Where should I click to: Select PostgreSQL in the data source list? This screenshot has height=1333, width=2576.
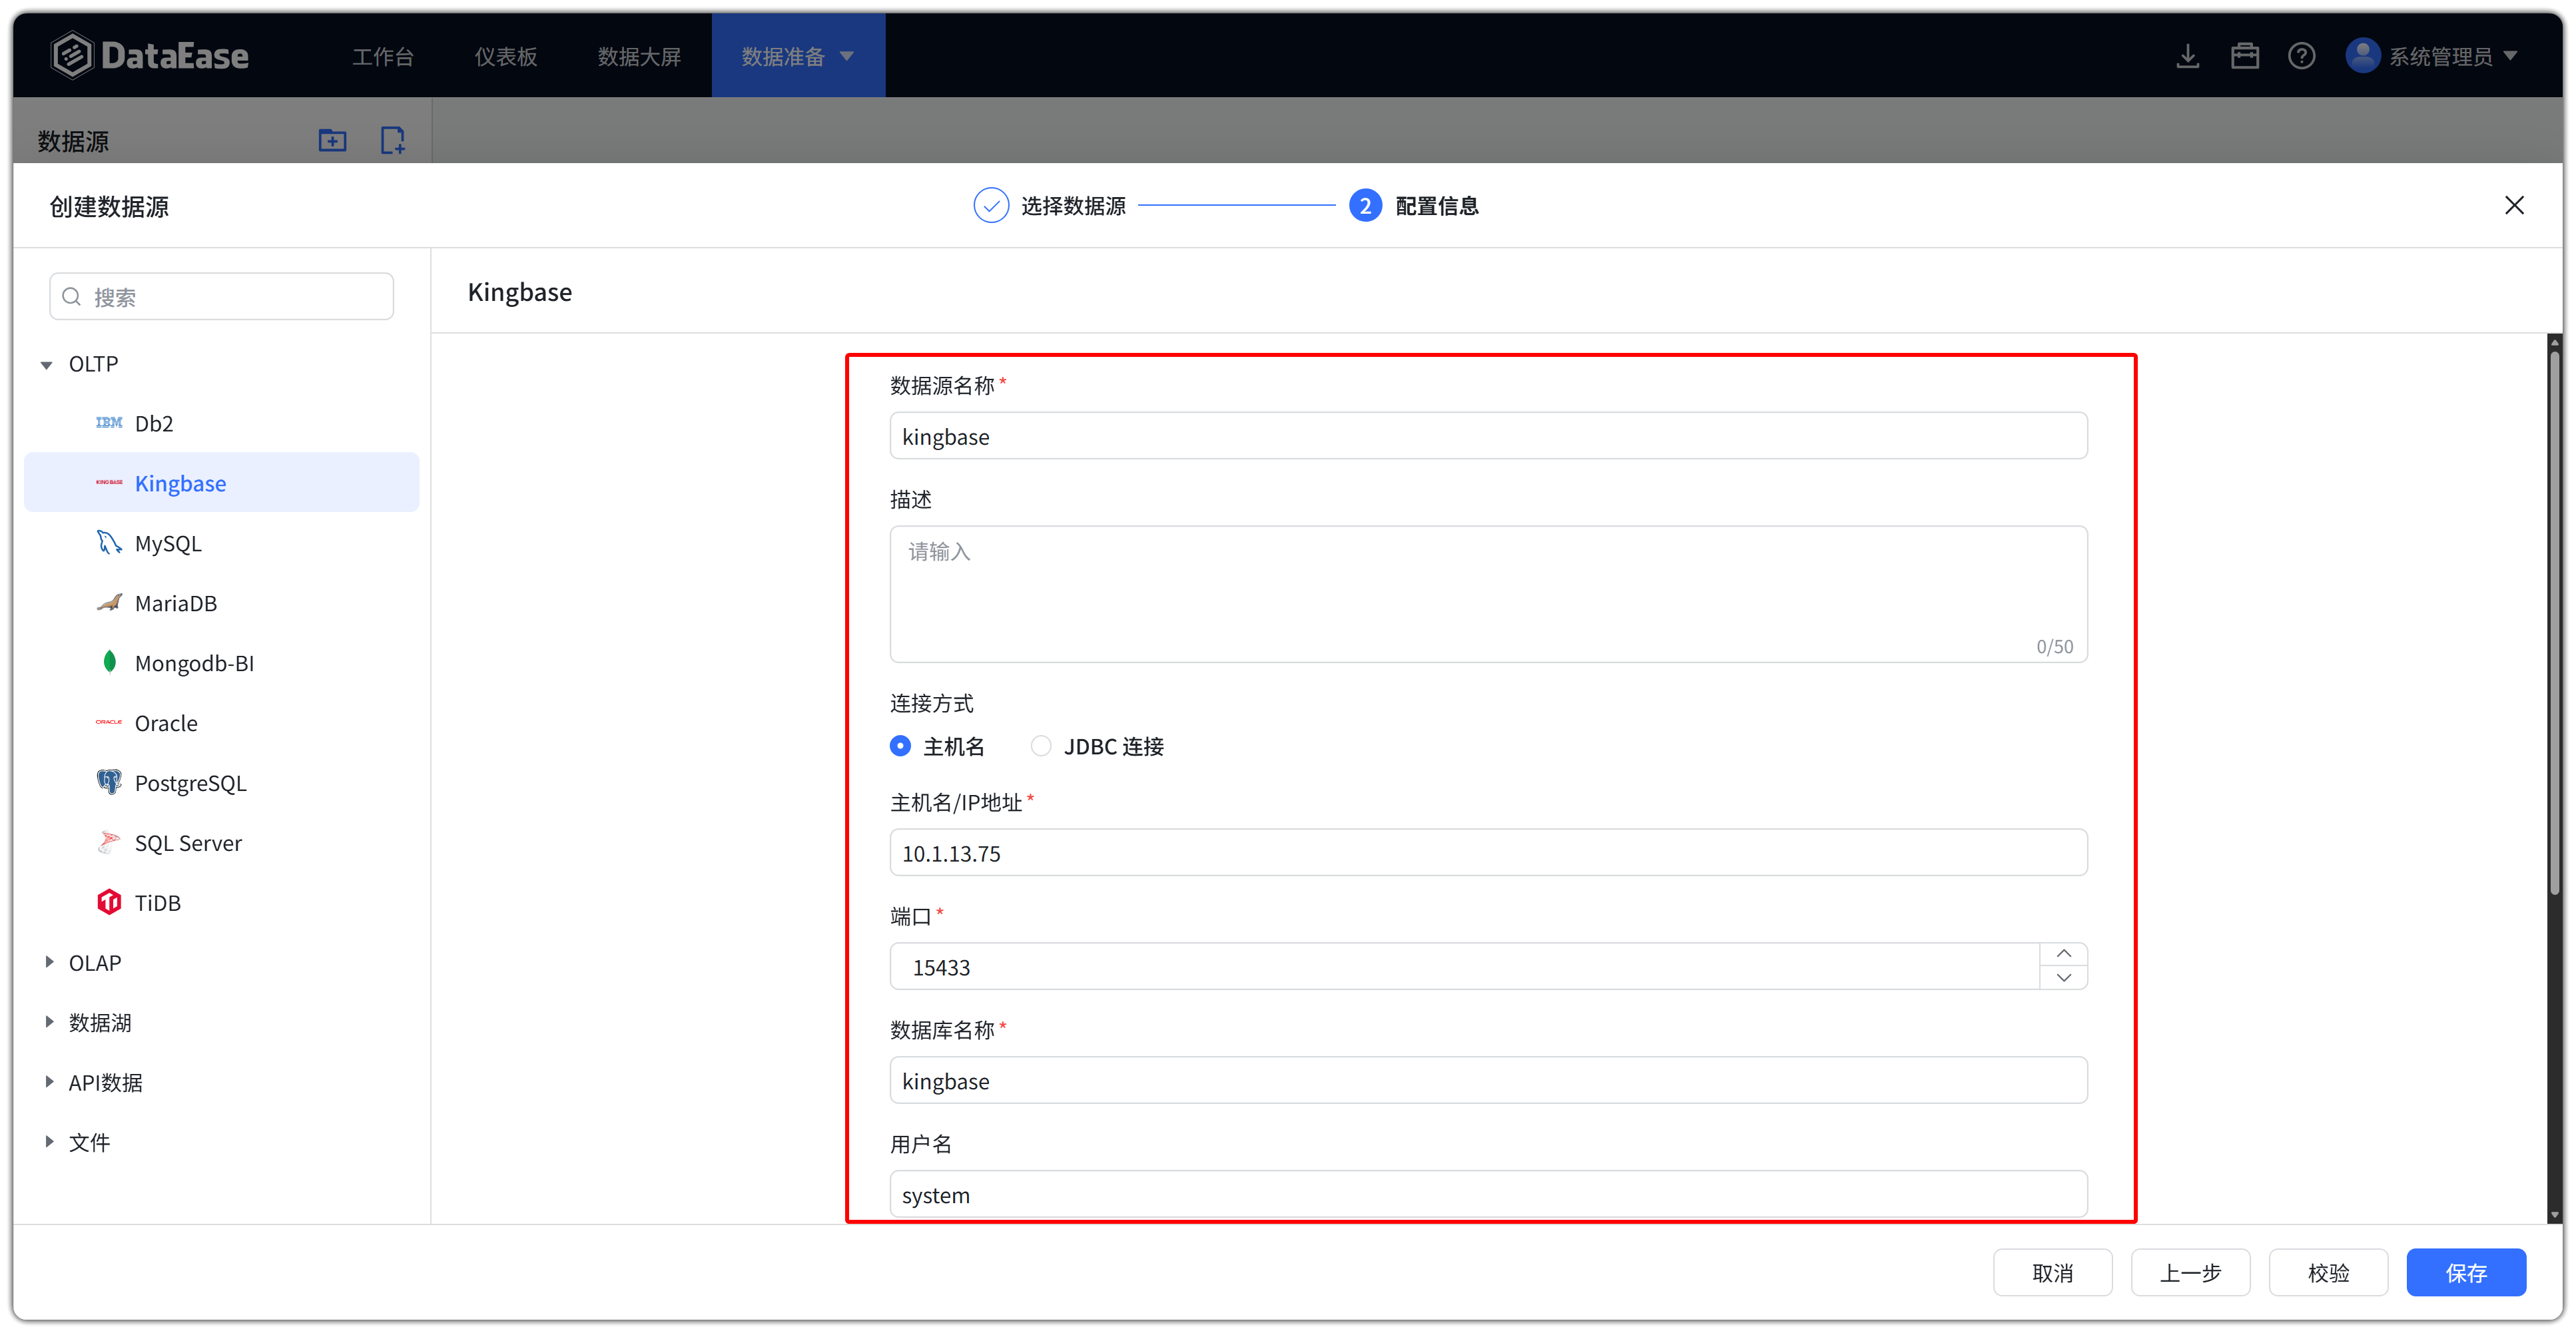pos(221,783)
